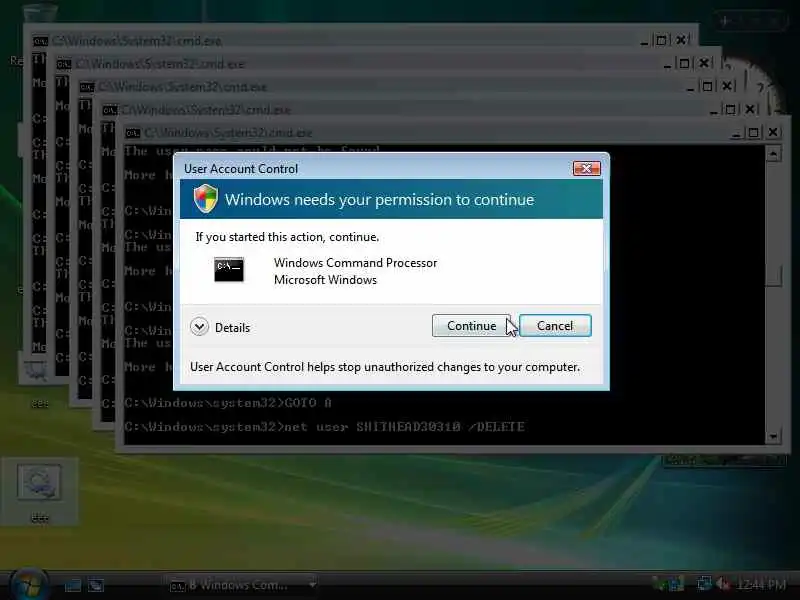The width and height of the screenshot is (800, 600).
Task: Minimize the frontmost cmd.exe window
Action: pyautogui.click(x=736, y=133)
